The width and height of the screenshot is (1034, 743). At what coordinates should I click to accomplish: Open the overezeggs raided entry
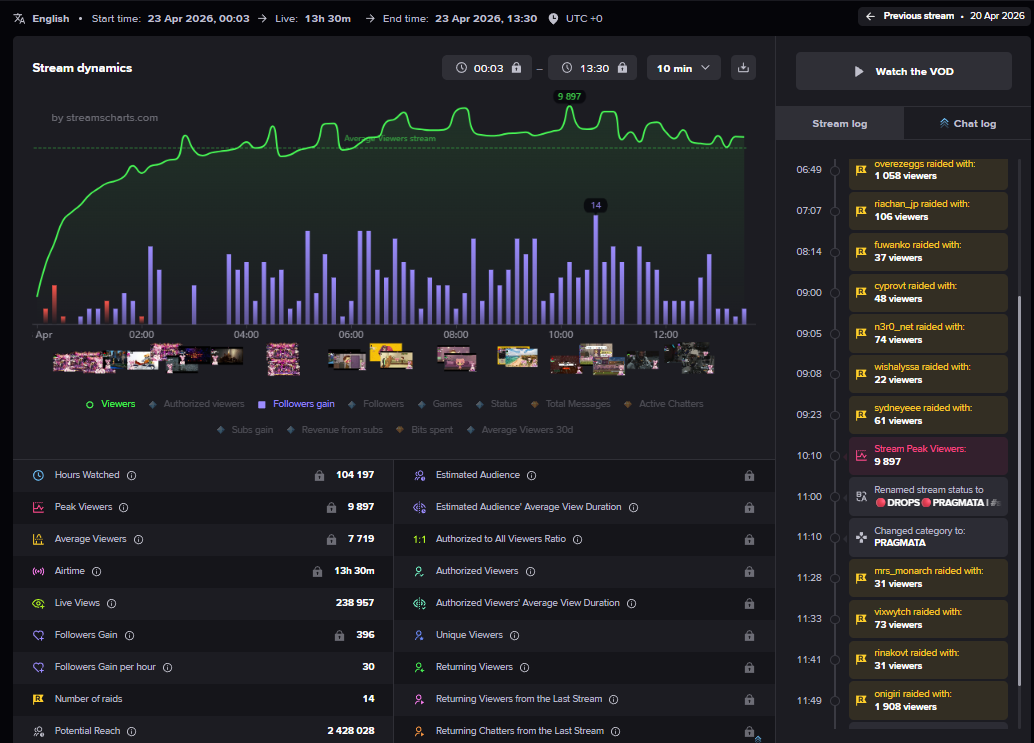(x=928, y=173)
